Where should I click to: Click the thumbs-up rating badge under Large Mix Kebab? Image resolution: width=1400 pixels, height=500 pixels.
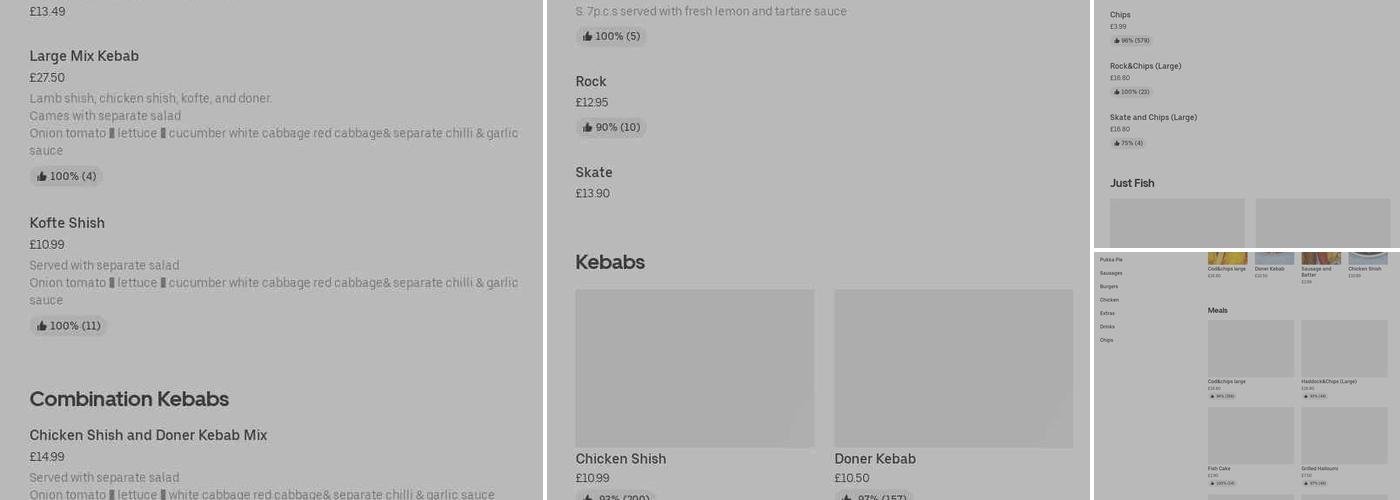(66, 177)
